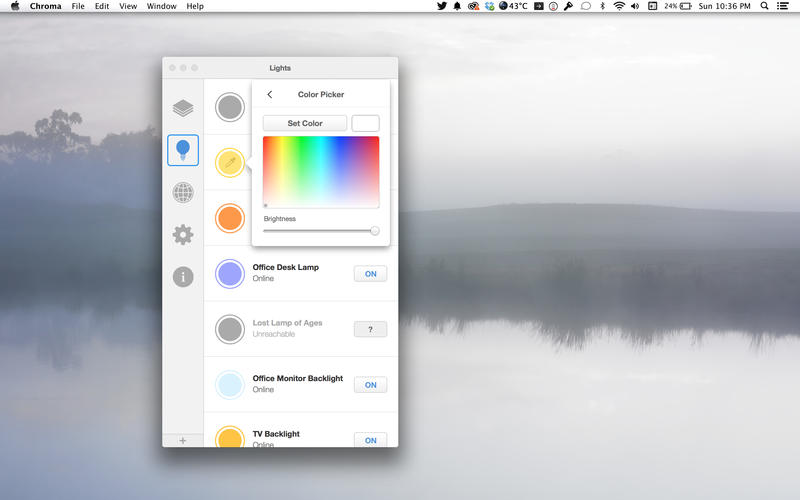
Task: Open the Scenes layers sidebar icon
Action: coord(183,108)
